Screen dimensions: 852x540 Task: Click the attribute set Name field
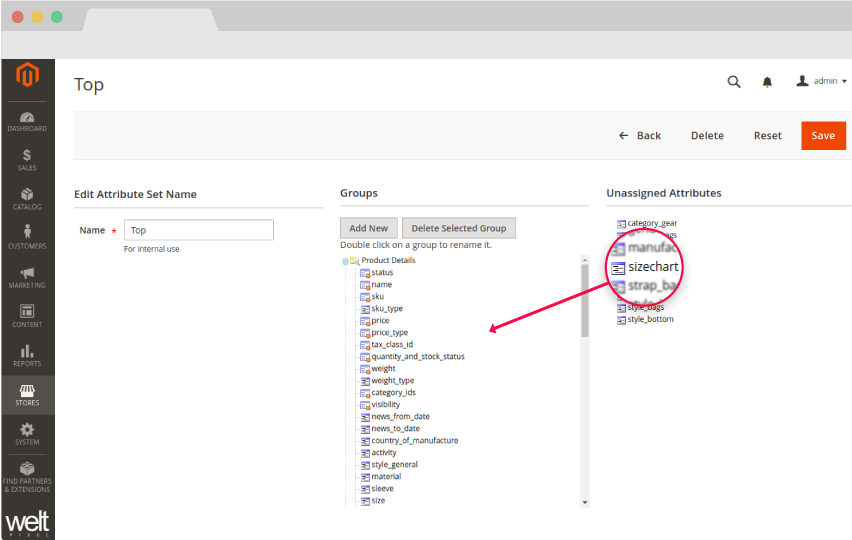coord(198,230)
